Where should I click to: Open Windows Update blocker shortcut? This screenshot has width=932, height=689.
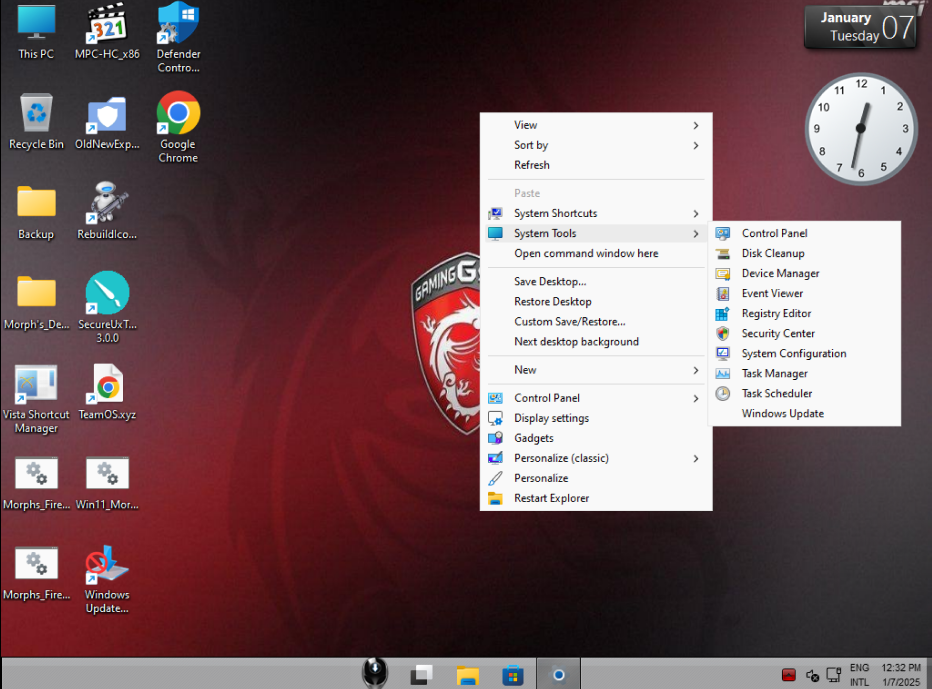click(107, 580)
